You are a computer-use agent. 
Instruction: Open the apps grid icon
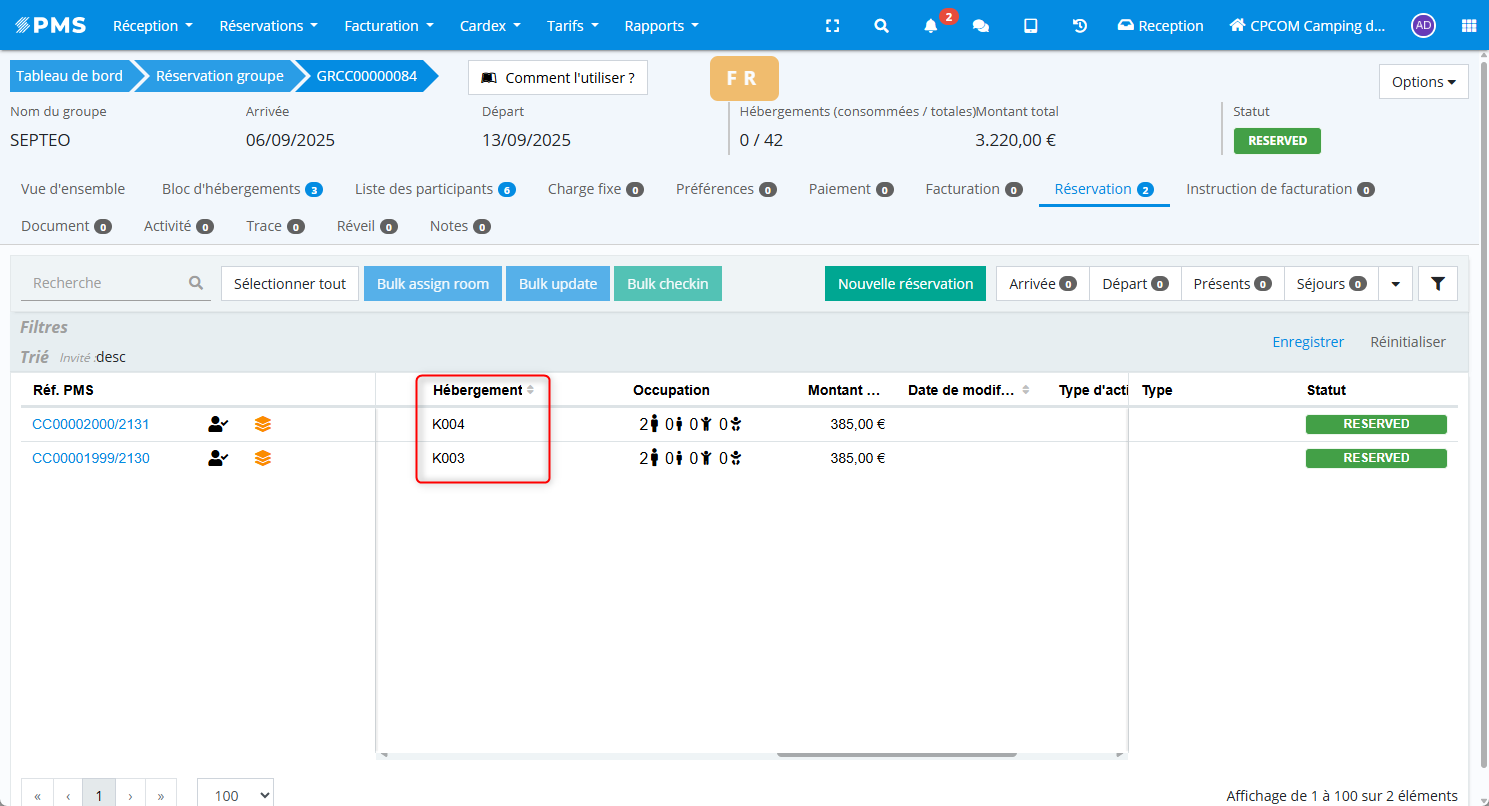click(1468, 26)
